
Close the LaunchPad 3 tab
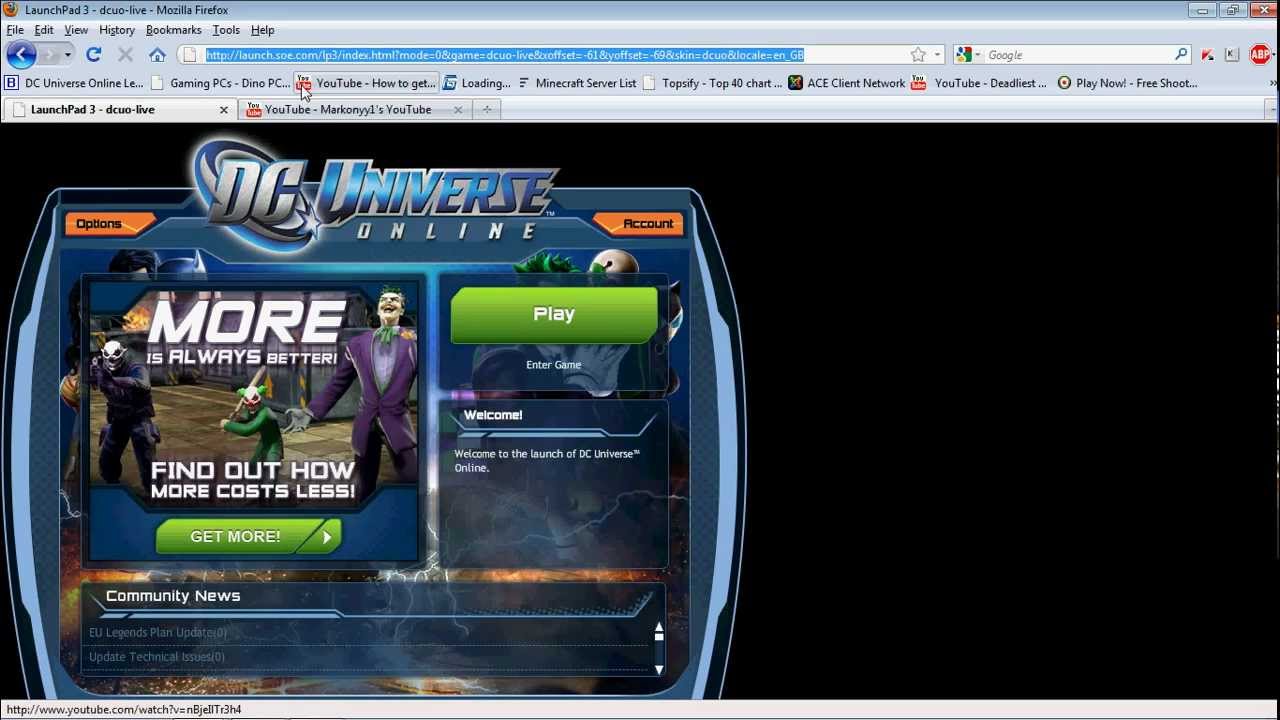[x=224, y=109]
